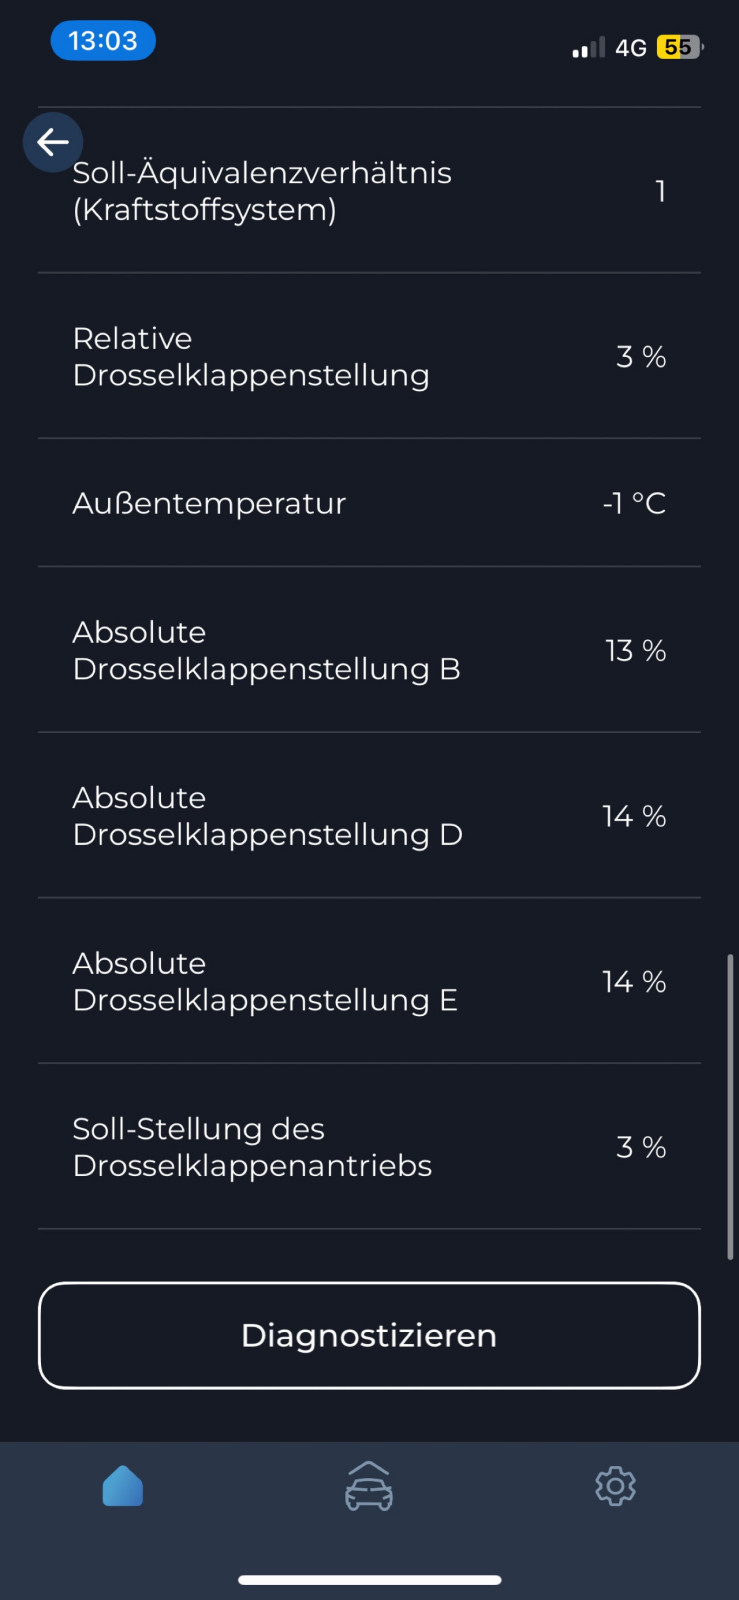Screen dimensions: 739x1600
Task: Select the Relative Drosselklappenstellung row
Action: (369, 356)
